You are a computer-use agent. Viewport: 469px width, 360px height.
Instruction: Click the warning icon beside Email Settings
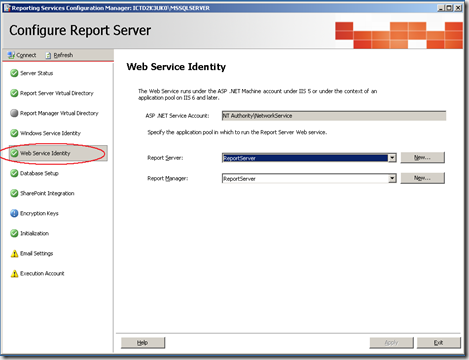[x=14, y=254]
